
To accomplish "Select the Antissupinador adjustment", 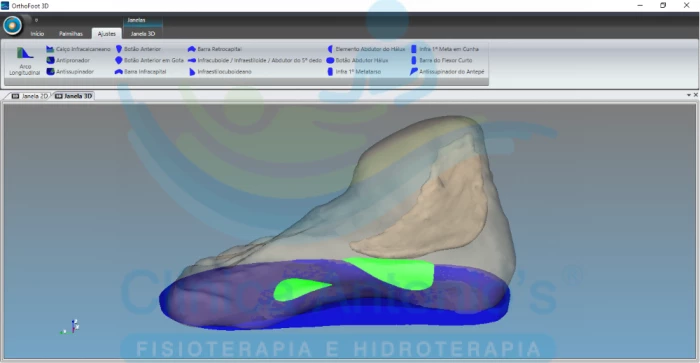I will (x=70, y=71).
